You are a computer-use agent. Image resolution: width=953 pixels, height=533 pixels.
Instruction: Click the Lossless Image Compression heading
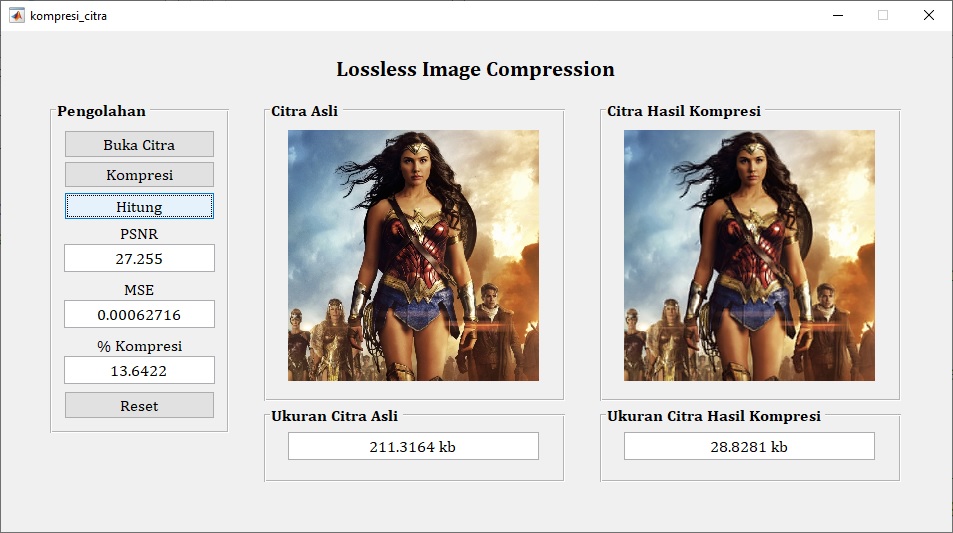475,70
